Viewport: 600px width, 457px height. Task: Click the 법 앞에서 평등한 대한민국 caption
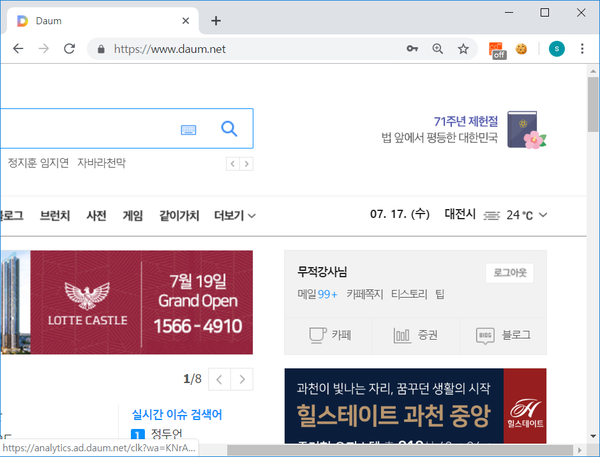point(440,137)
